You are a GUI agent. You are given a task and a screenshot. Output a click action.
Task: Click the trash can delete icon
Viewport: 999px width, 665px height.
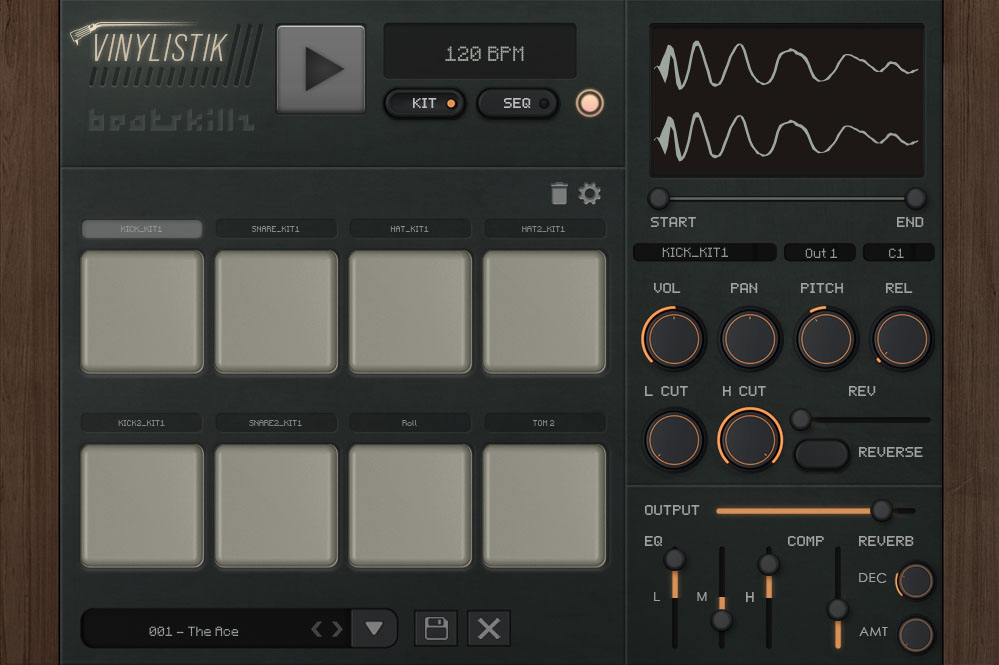click(559, 193)
